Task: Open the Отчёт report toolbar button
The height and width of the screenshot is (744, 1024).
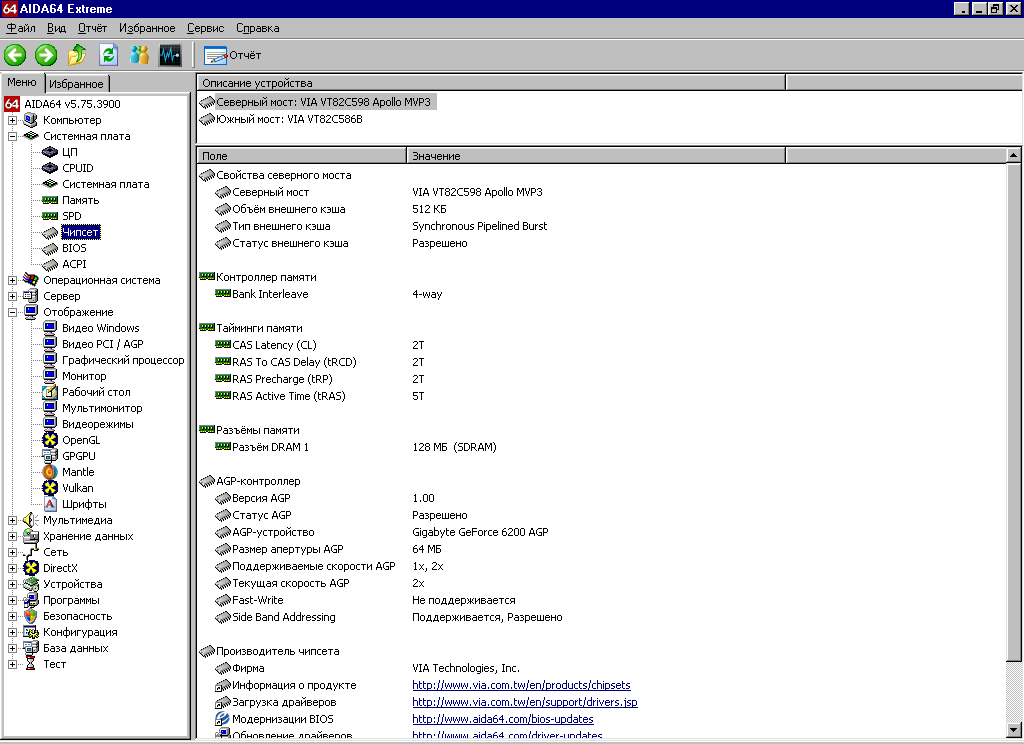Action: pos(232,55)
